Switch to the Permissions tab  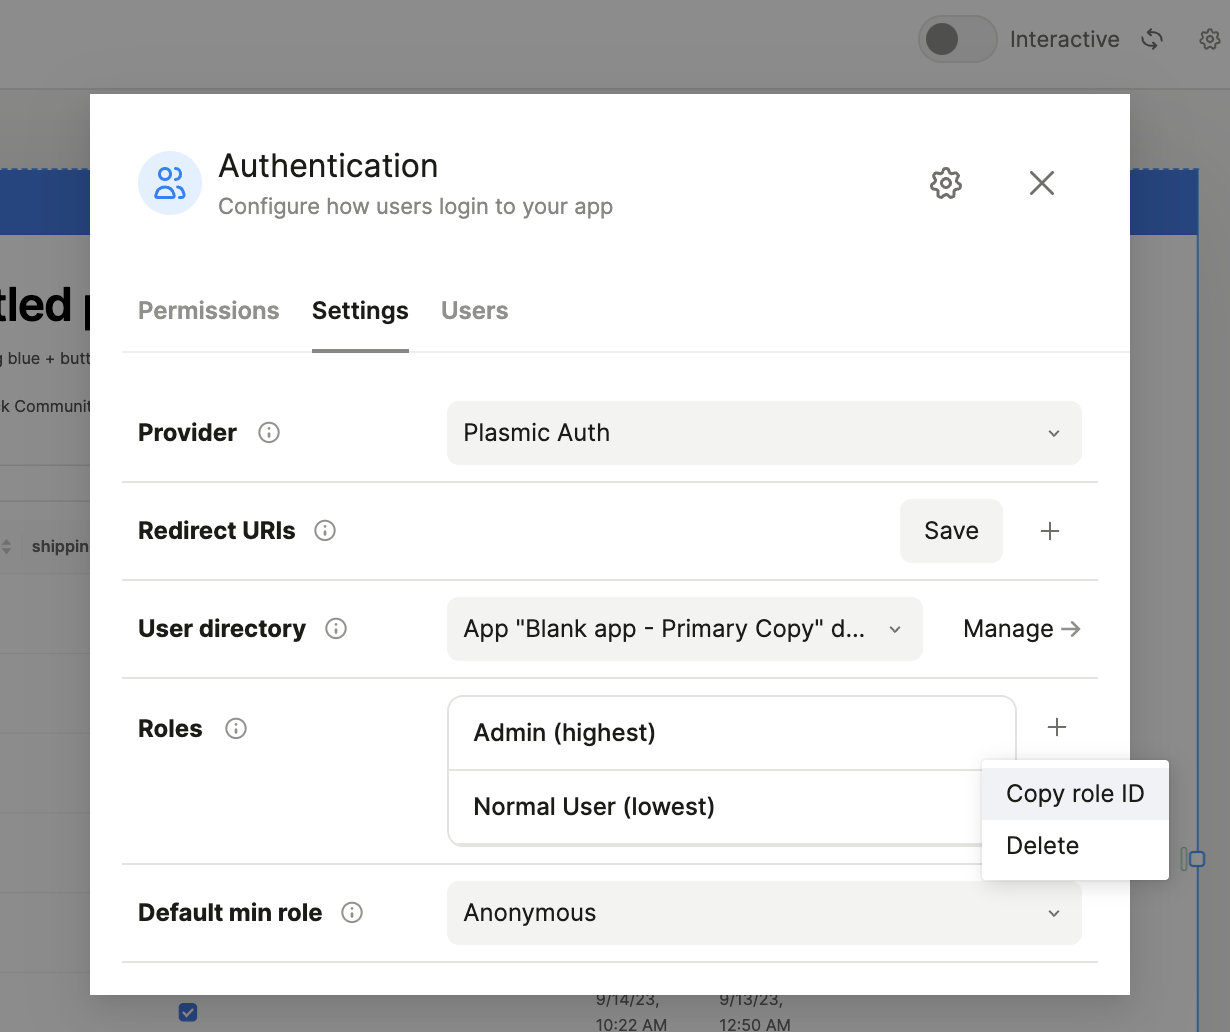point(208,311)
